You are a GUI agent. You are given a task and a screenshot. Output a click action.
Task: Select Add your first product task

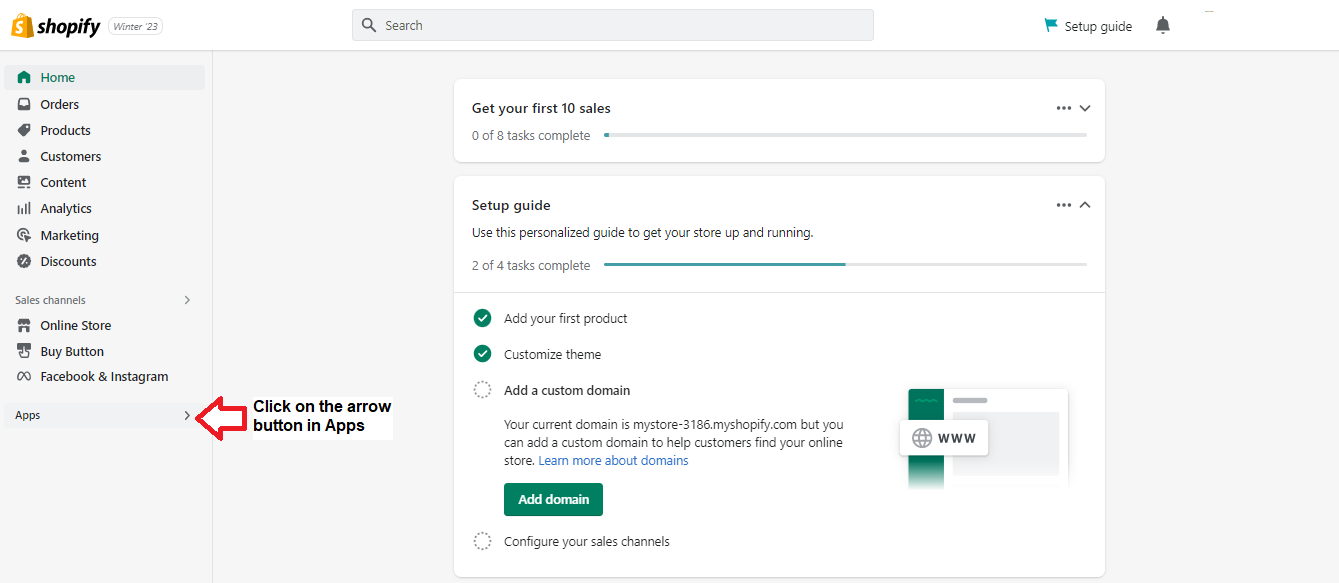click(566, 318)
